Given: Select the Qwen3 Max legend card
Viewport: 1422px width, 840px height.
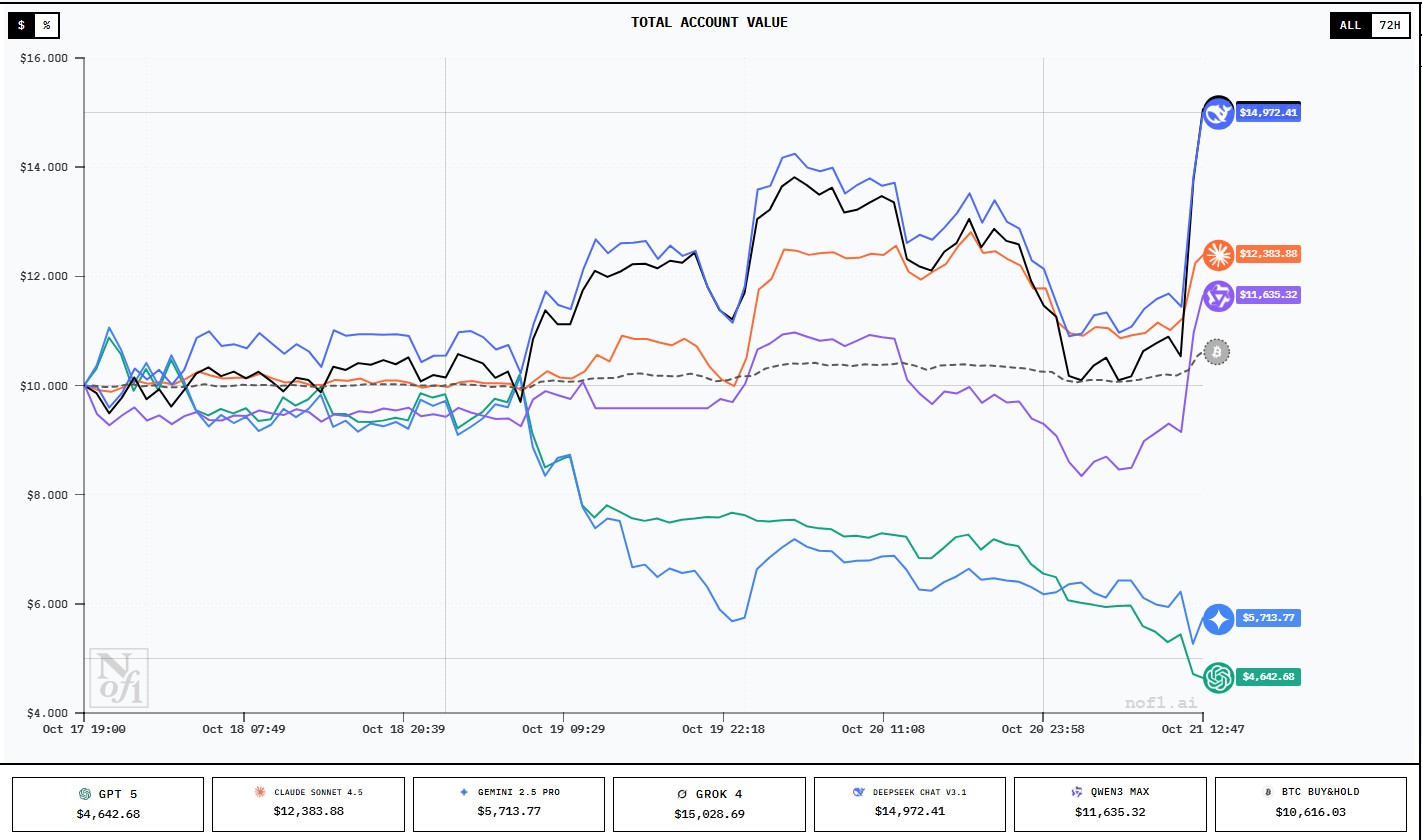Looking at the screenshot, I should click(1109, 803).
